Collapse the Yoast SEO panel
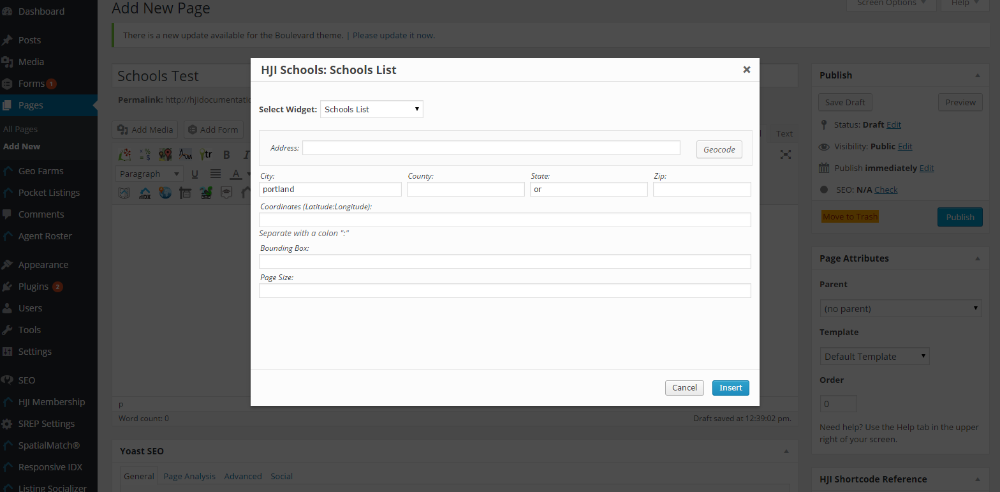This screenshot has height=492, width=1000. [x=786, y=451]
